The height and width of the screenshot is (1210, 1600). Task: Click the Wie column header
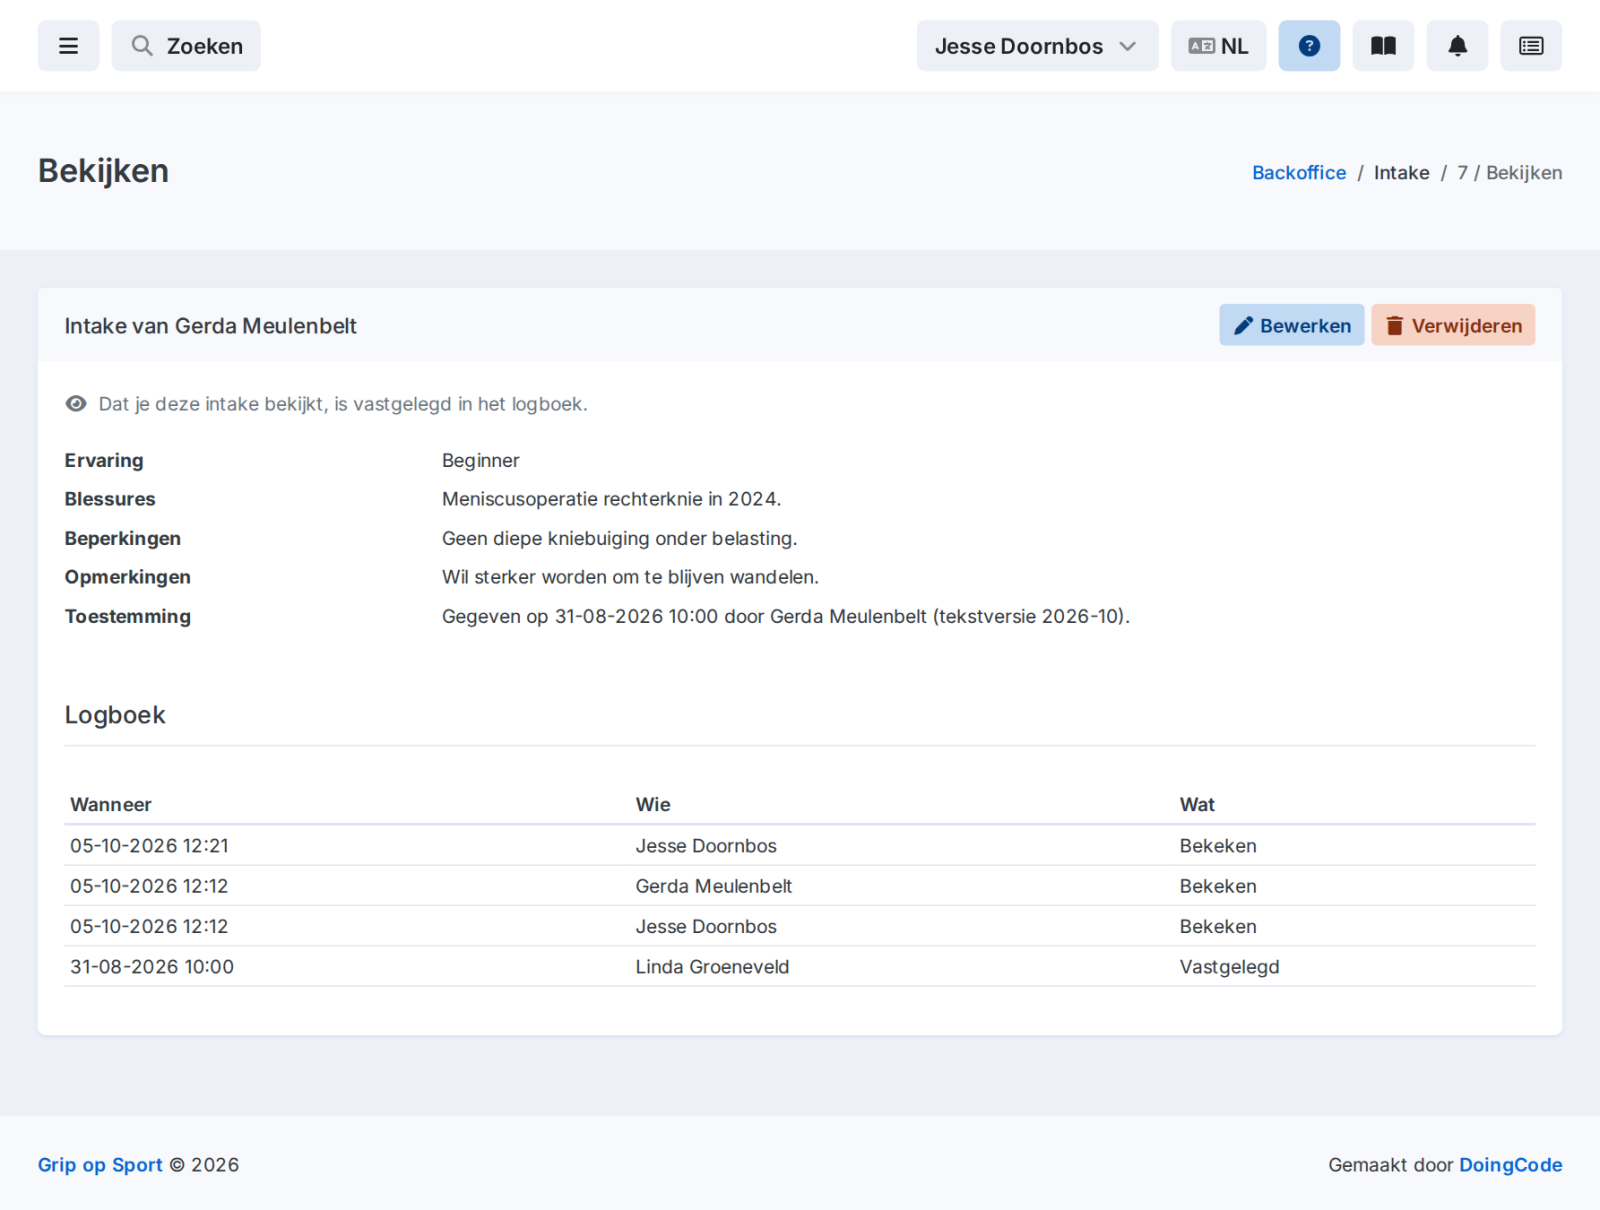[653, 805]
